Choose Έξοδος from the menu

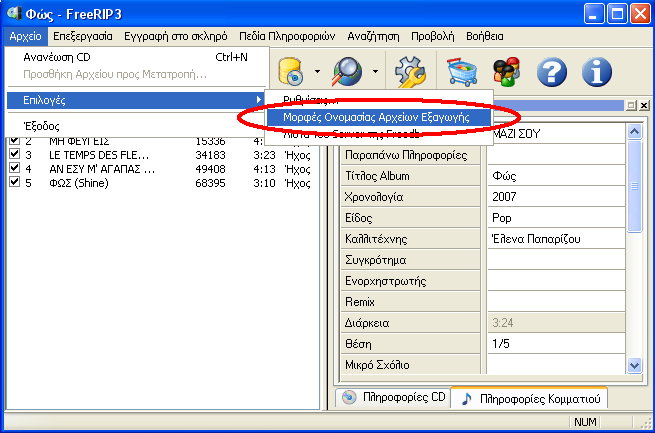pos(136,126)
